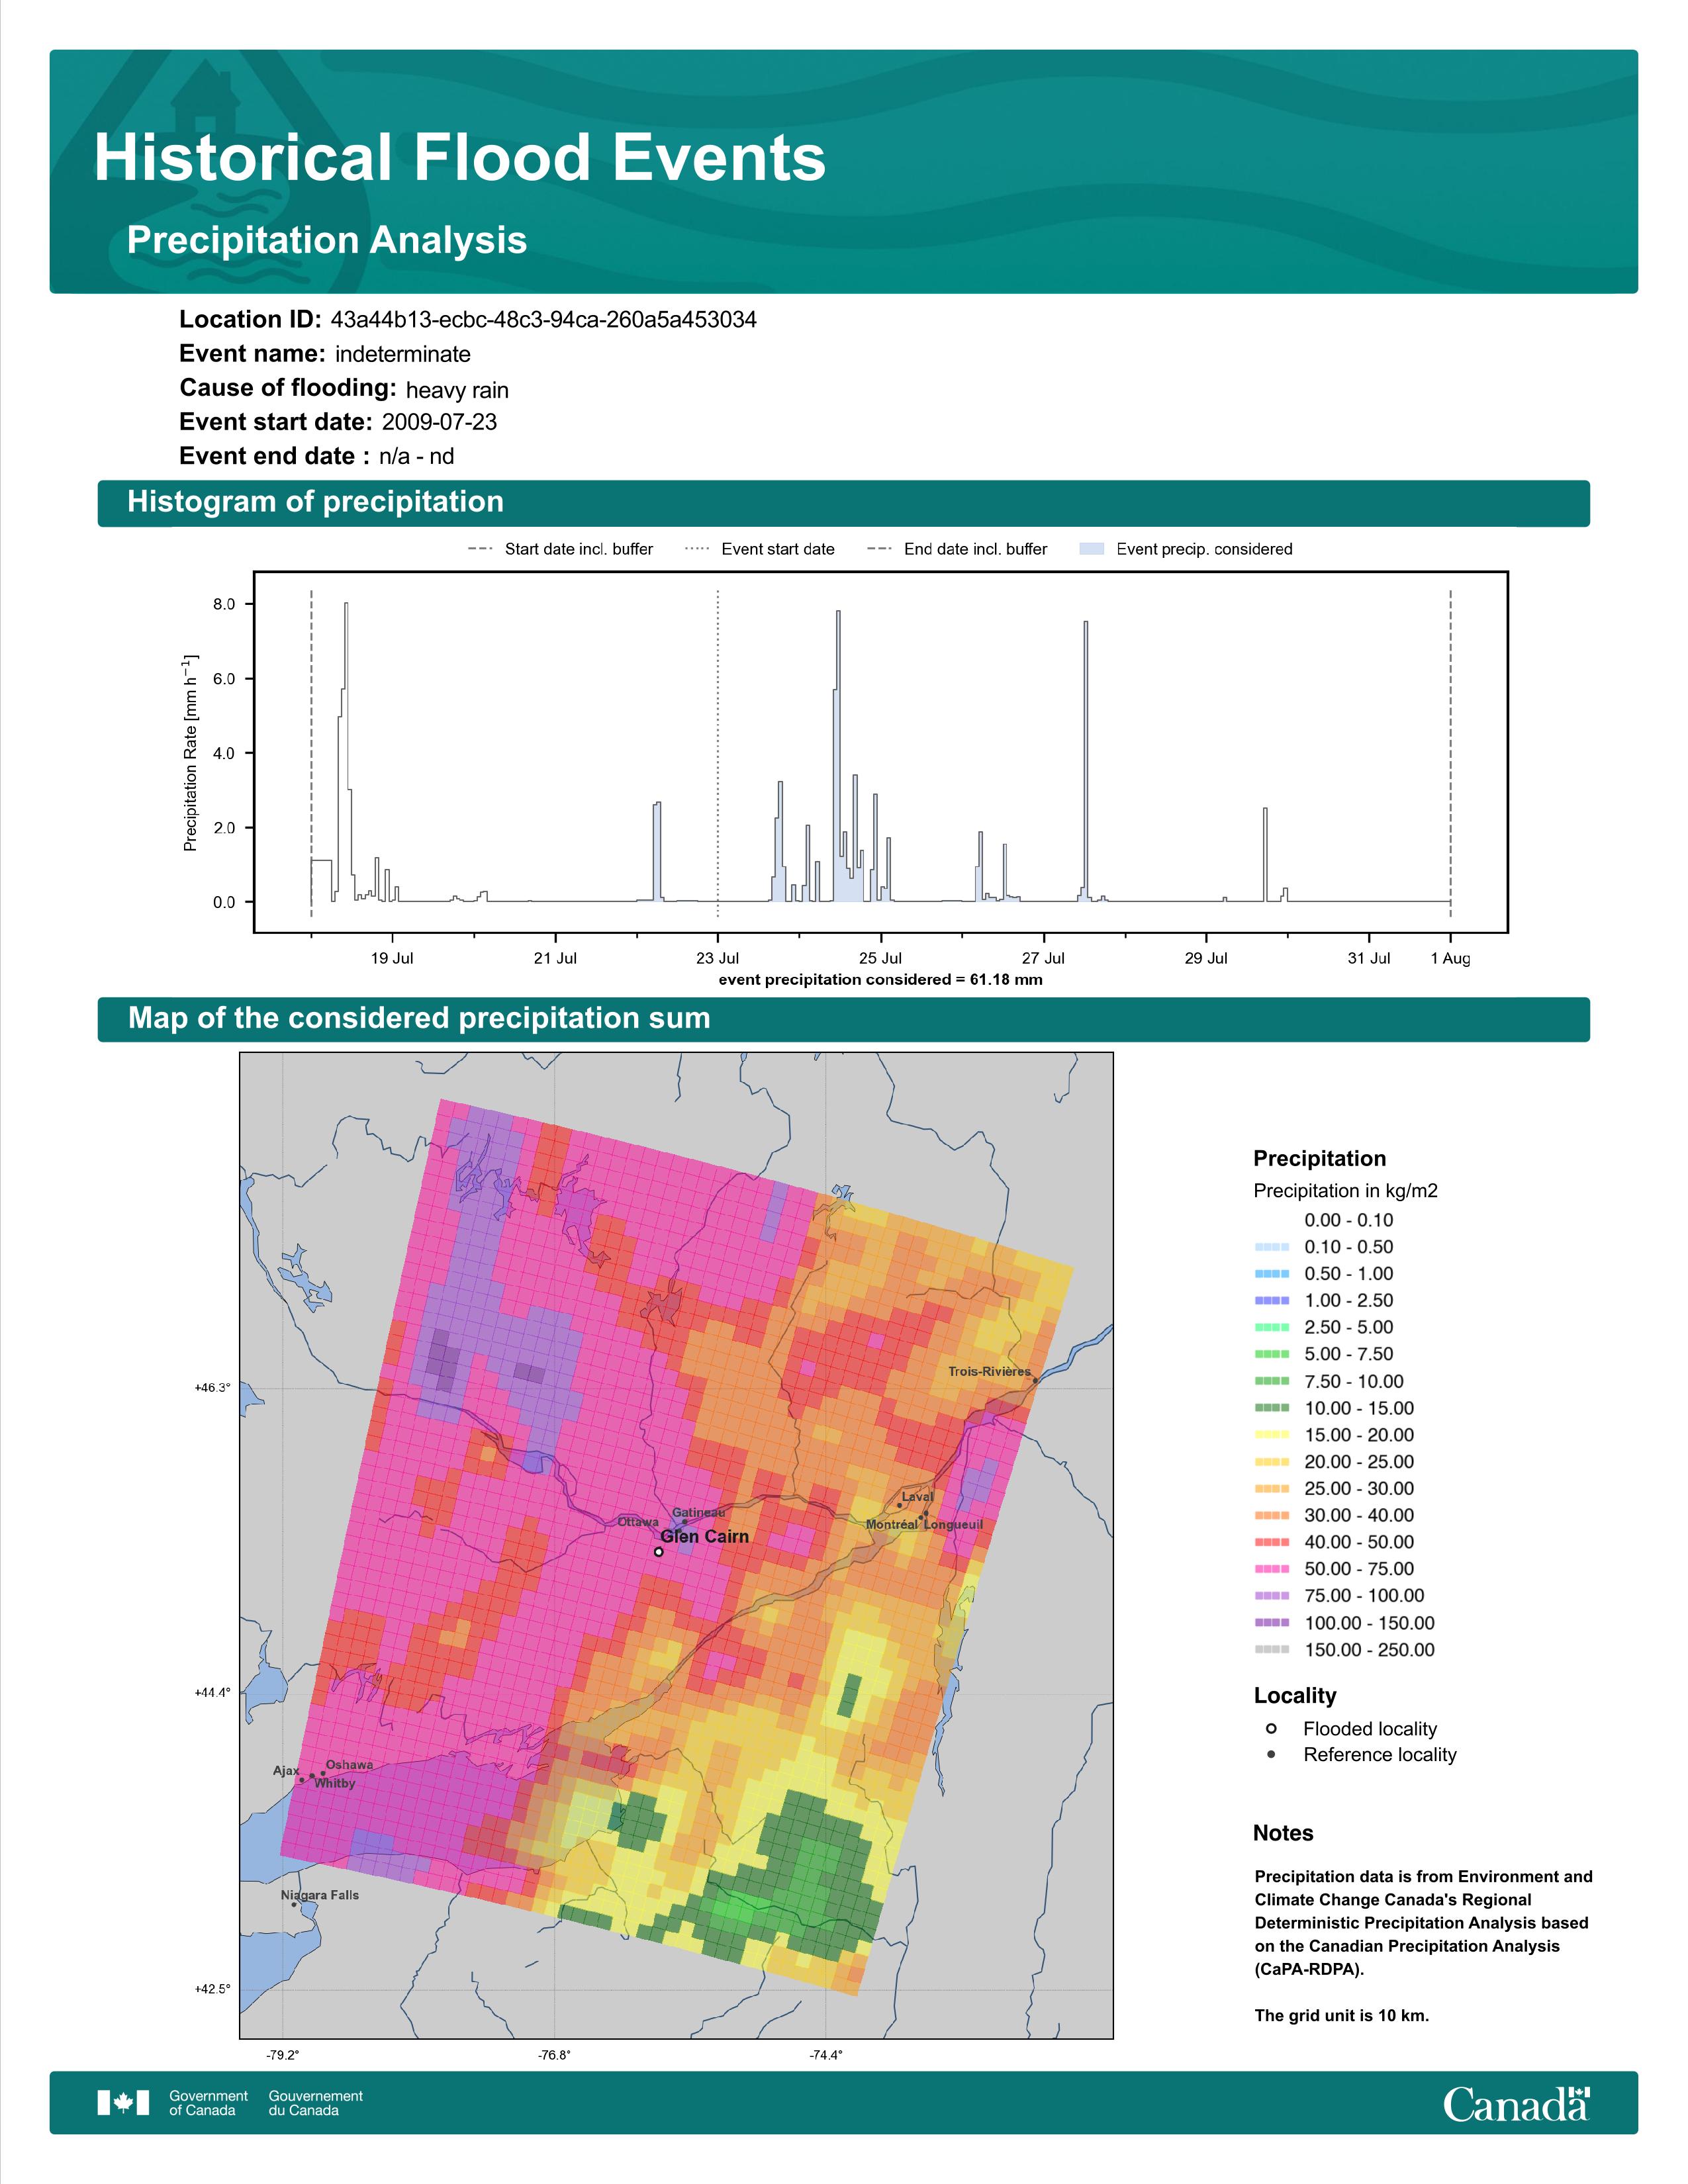This screenshot has width=1688, height=2184.
Task: Click the Glen Cairn flooded locality marker
Action: coord(658,1552)
